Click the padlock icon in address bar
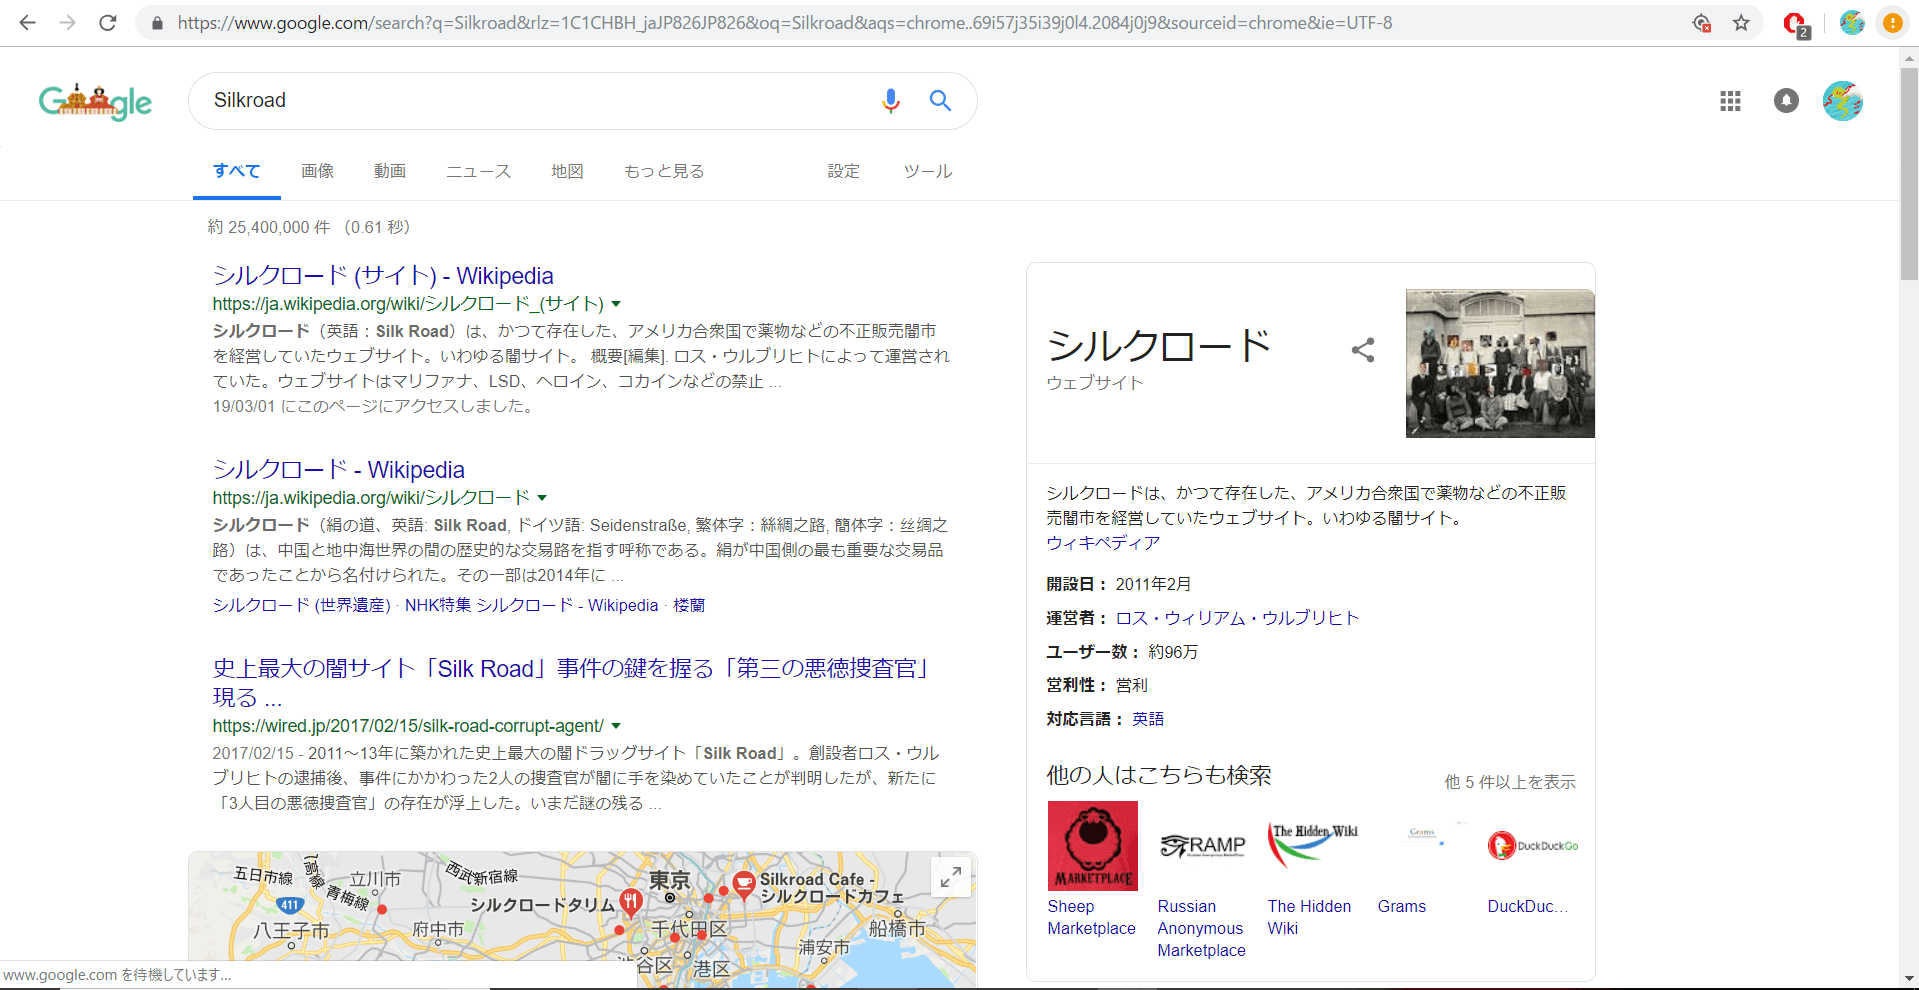 pyautogui.click(x=157, y=22)
